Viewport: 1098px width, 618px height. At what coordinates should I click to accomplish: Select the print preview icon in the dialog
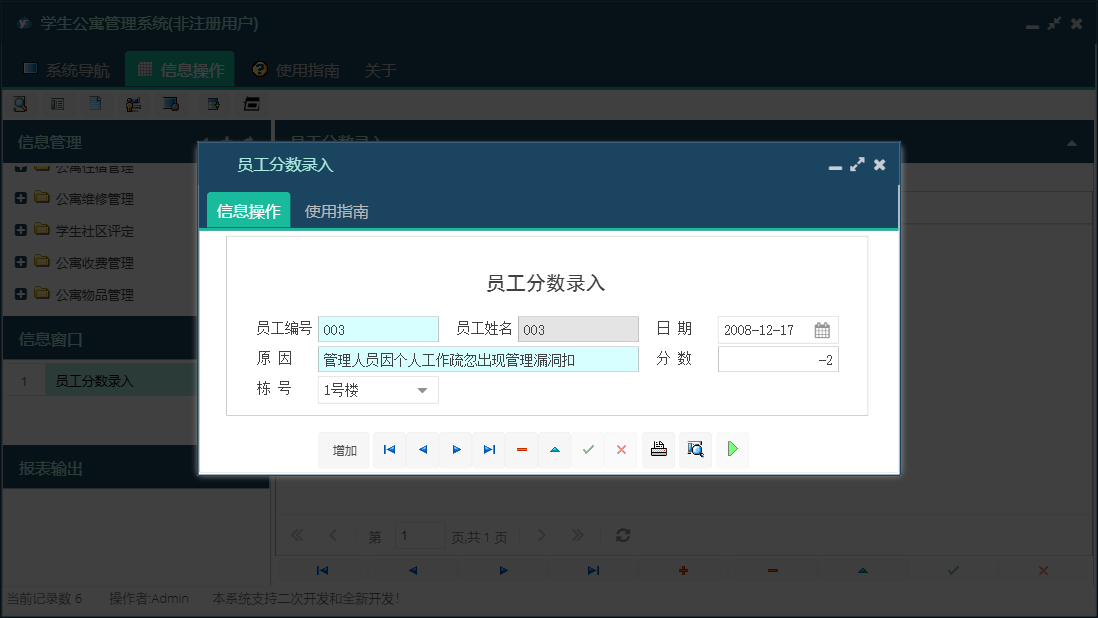[695, 449]
